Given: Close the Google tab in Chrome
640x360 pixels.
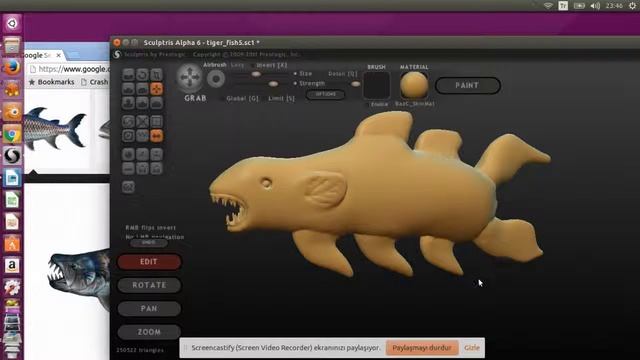Looking at the screenshot, I should click(x=59, y=55).
